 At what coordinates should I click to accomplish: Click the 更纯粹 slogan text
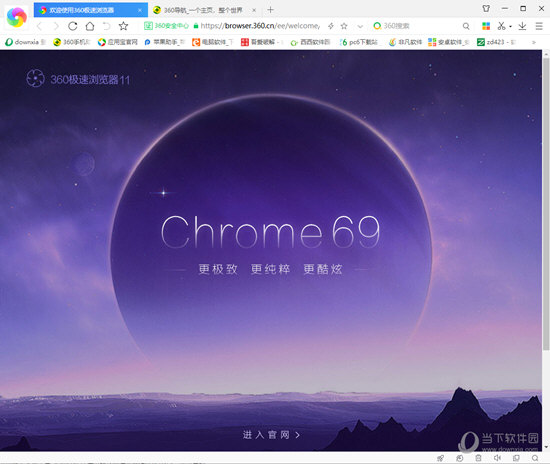(270, 269)
